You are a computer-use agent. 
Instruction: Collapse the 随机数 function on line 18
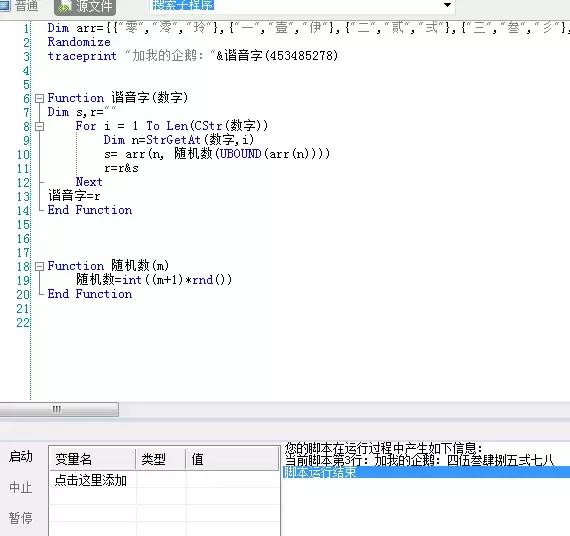pyautogui.click(x=39, y=266)
